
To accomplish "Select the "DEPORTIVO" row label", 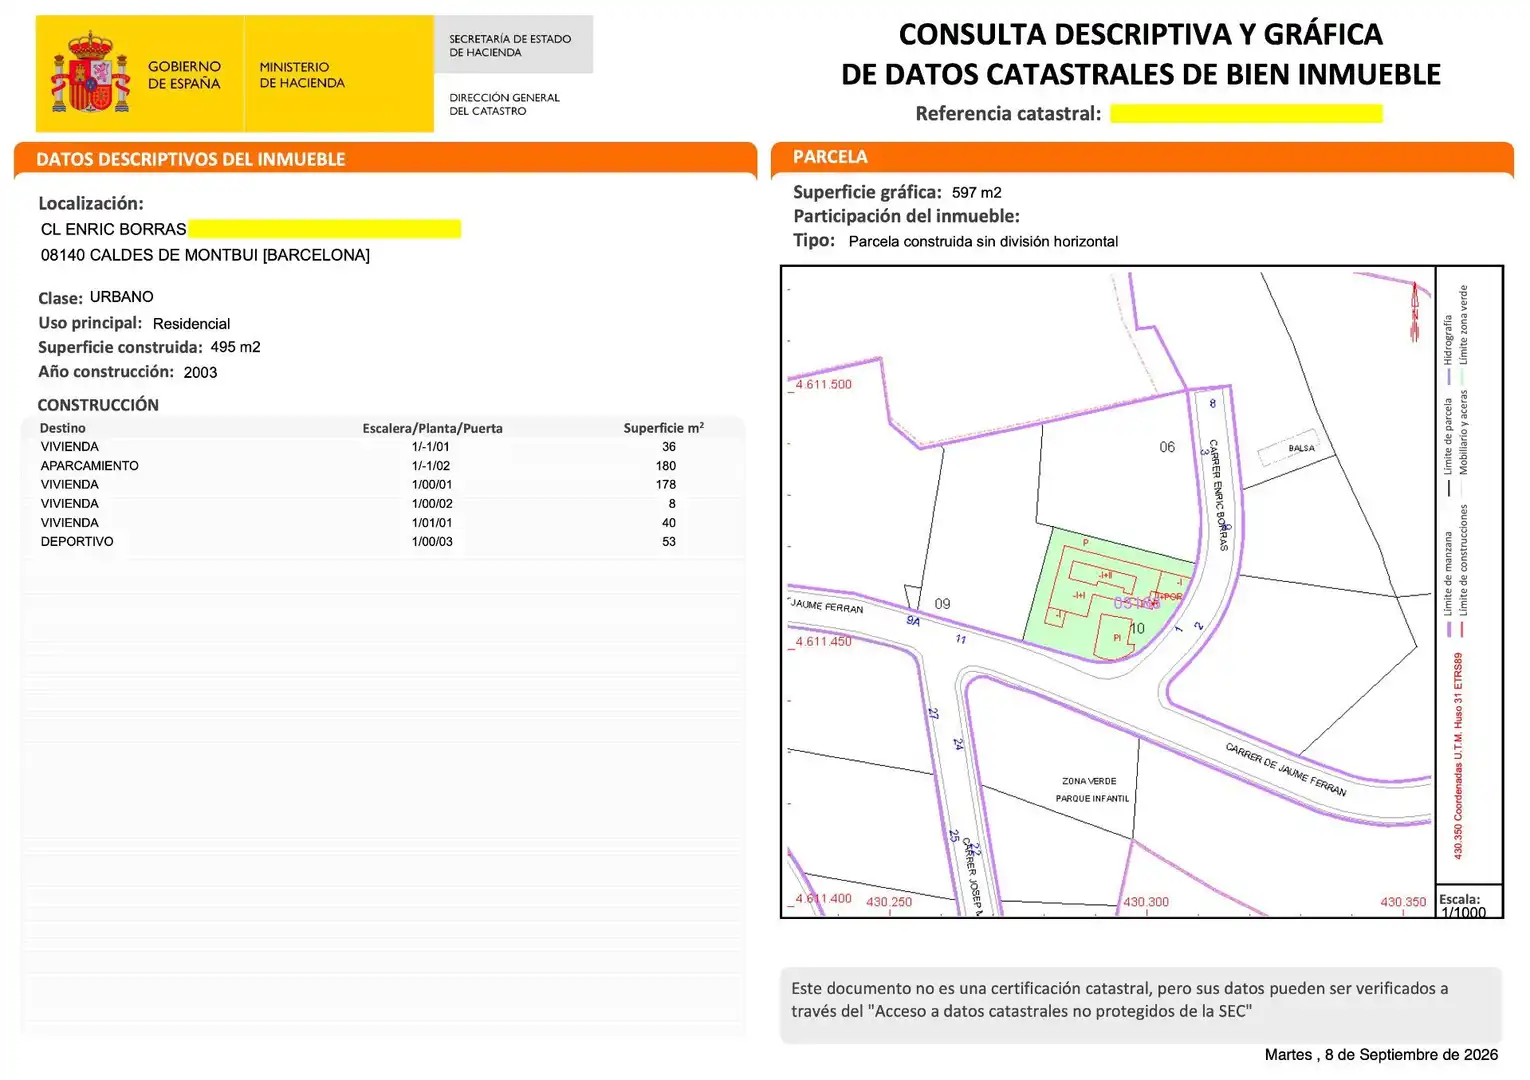I will pyautogui.click(x=77, y=542).
